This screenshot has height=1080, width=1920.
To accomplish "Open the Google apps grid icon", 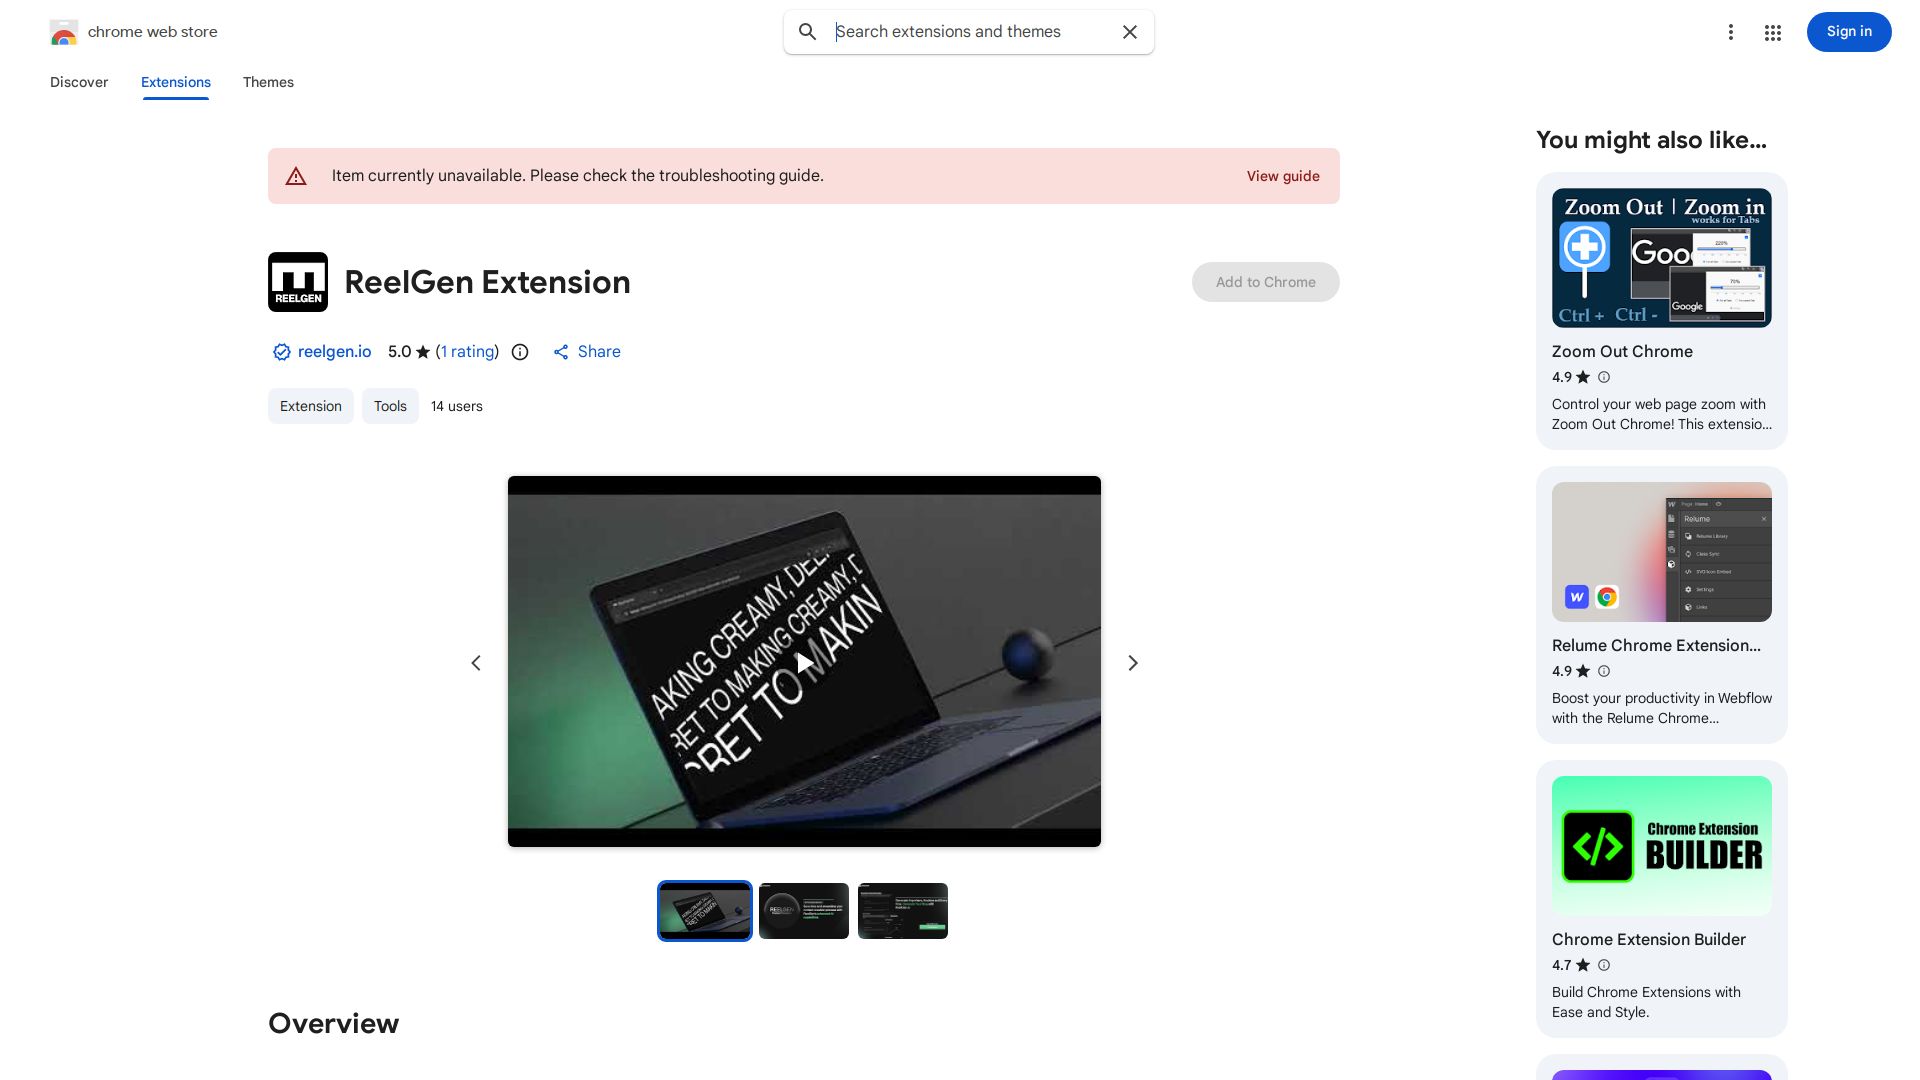I will click(x=1773, y=33).
